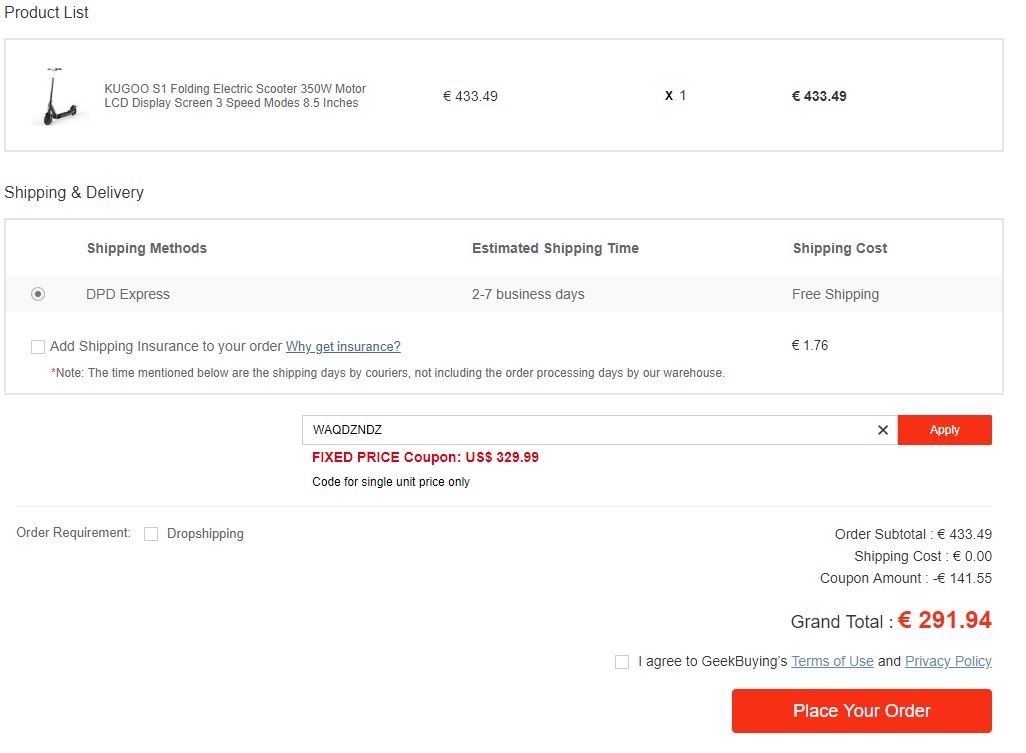Check the agree to Terms of Use checkbox

point(622,662)
